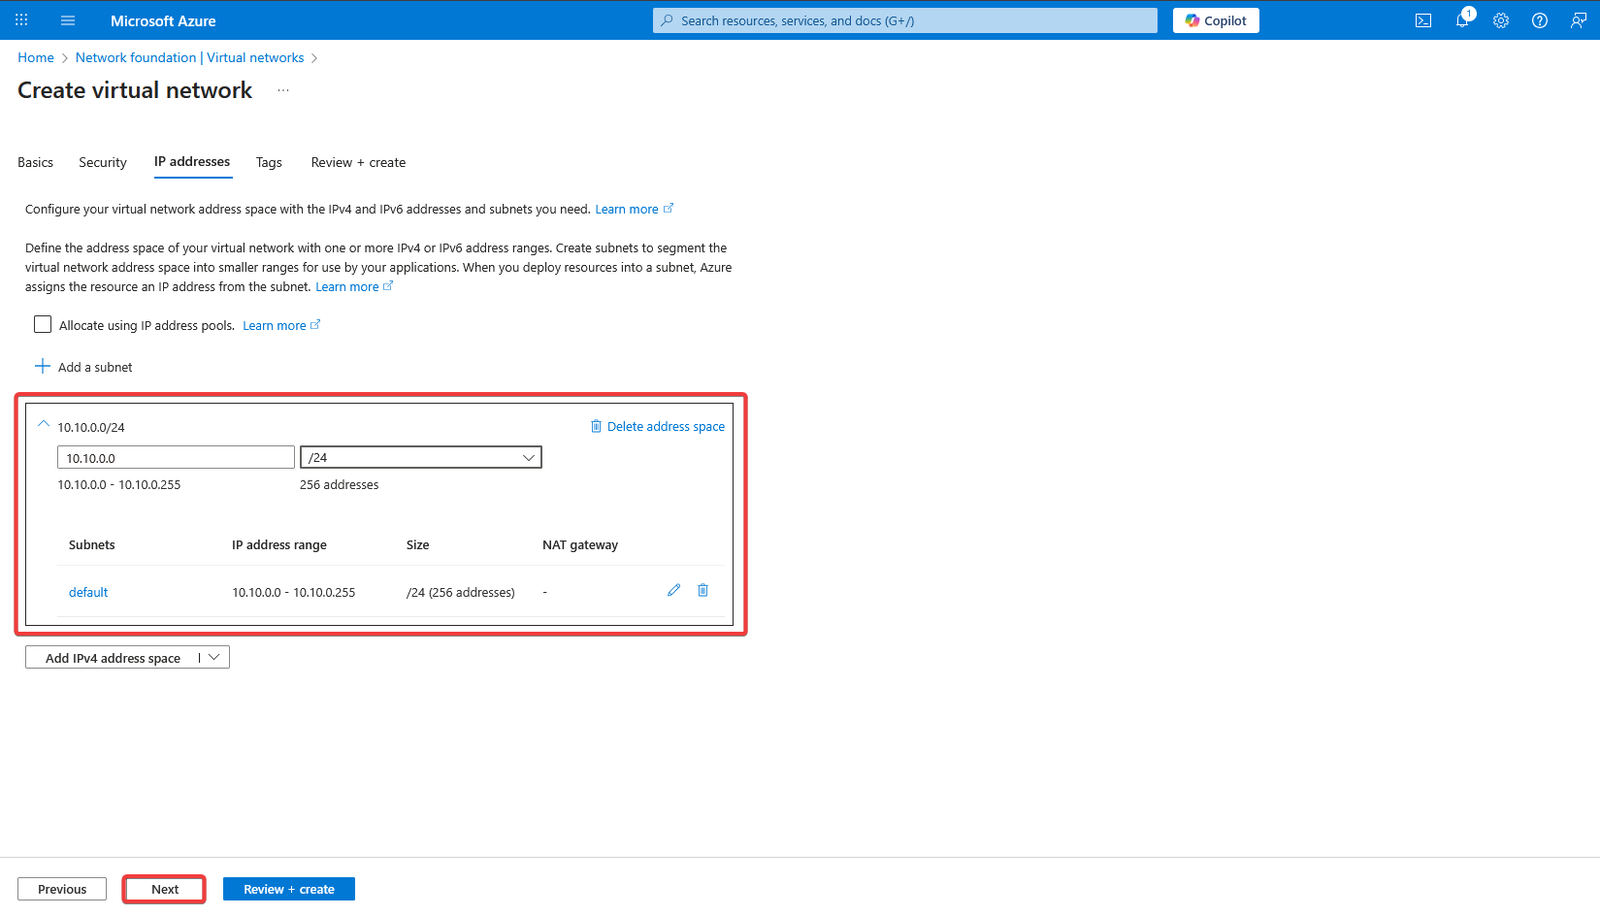Delete the default subnet with trash icon

coord(703,591)
